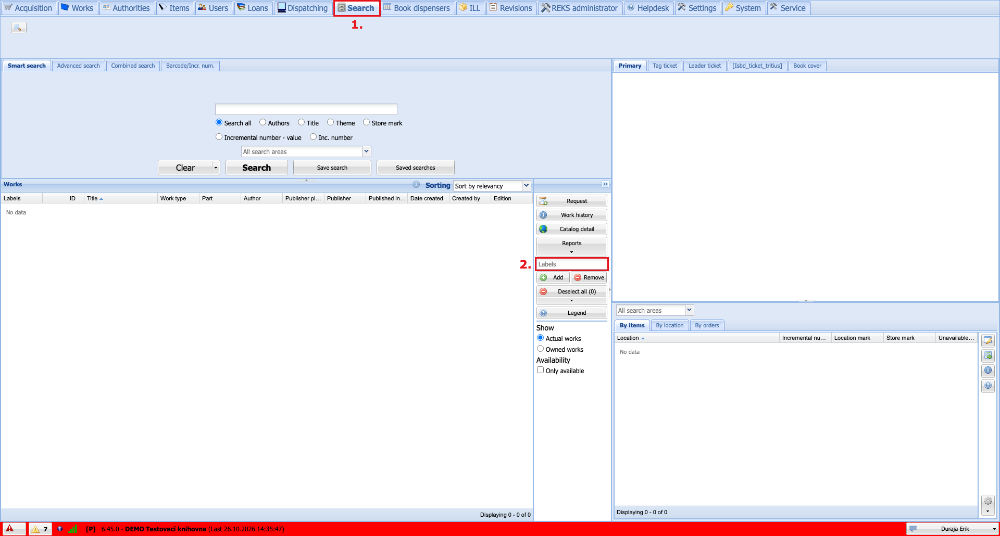Open the REKS administrator tab
1000x536 pixels.
pyautogui.click(x=579, y=8)
